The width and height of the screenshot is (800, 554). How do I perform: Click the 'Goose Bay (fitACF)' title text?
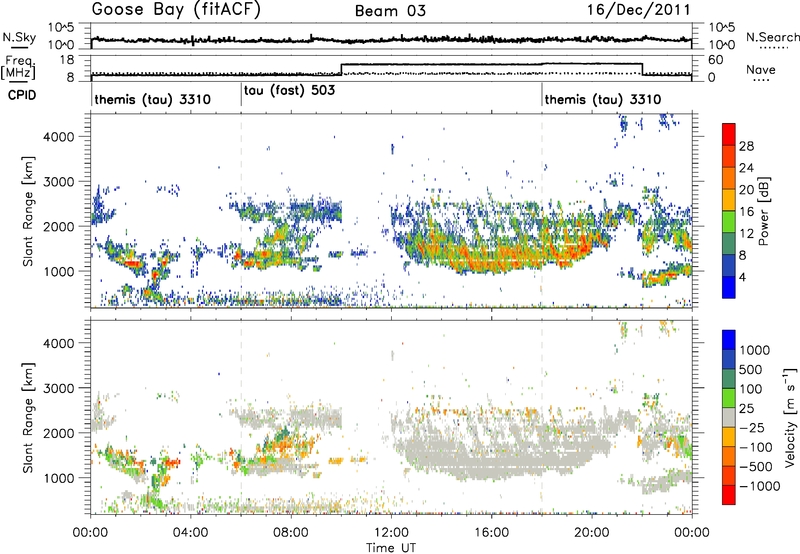(176, 10)
